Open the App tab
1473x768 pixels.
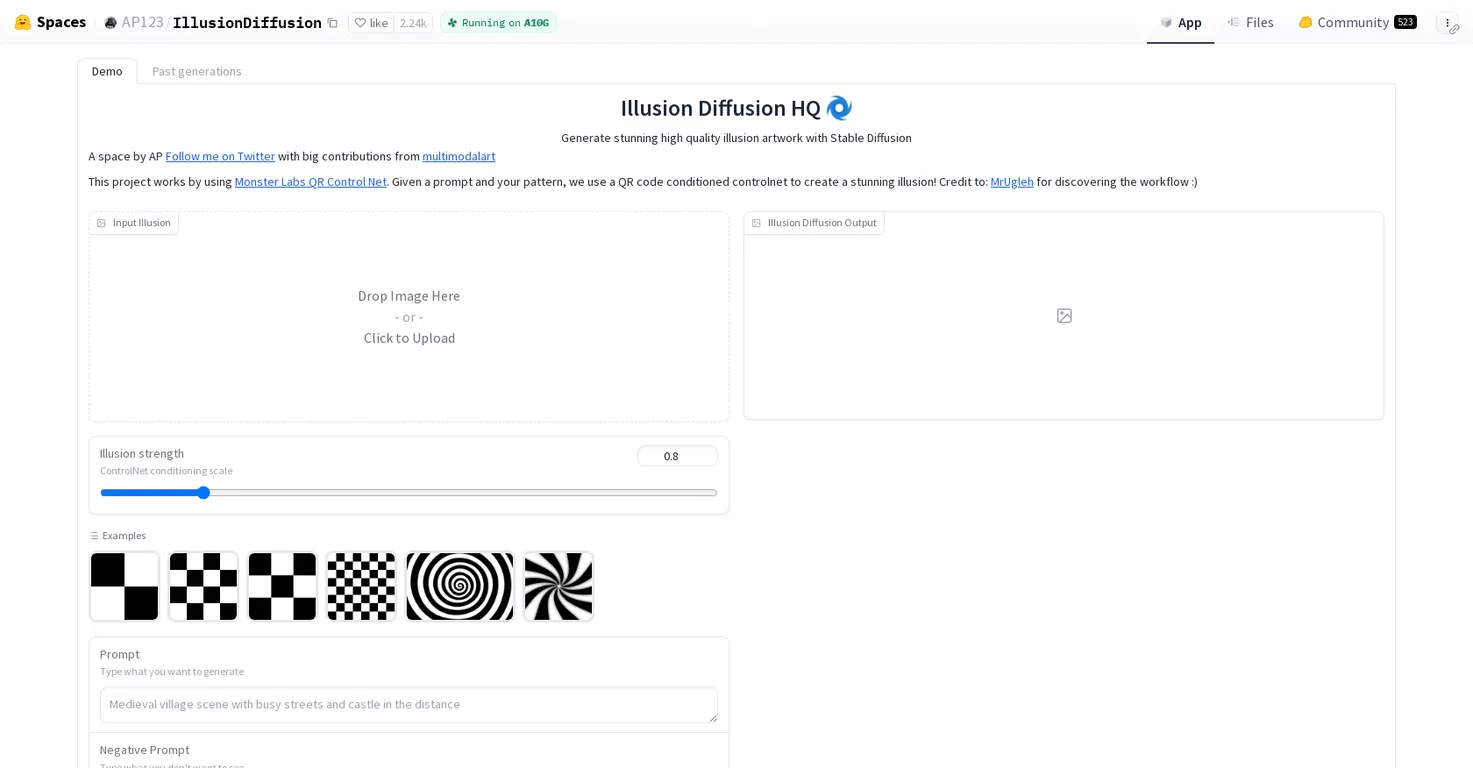pyautogui.click(x=1180, y=22)
